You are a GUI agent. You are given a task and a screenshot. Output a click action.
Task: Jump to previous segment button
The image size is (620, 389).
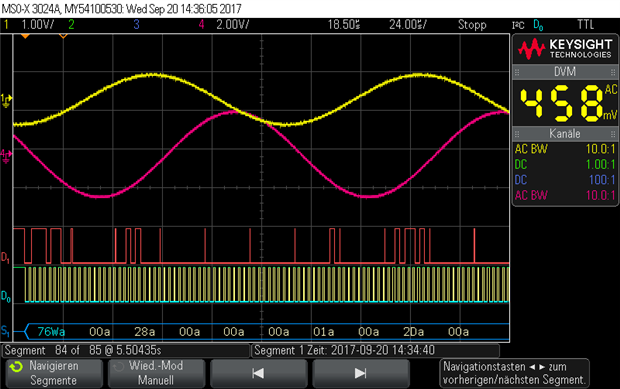pos(259,373)
